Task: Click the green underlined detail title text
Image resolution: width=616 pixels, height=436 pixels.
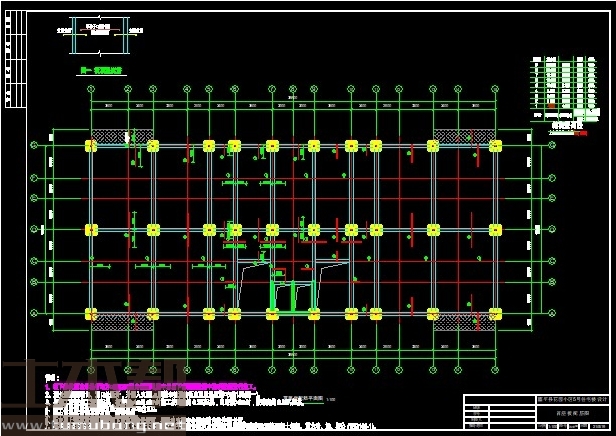Action: pos(100,71)
